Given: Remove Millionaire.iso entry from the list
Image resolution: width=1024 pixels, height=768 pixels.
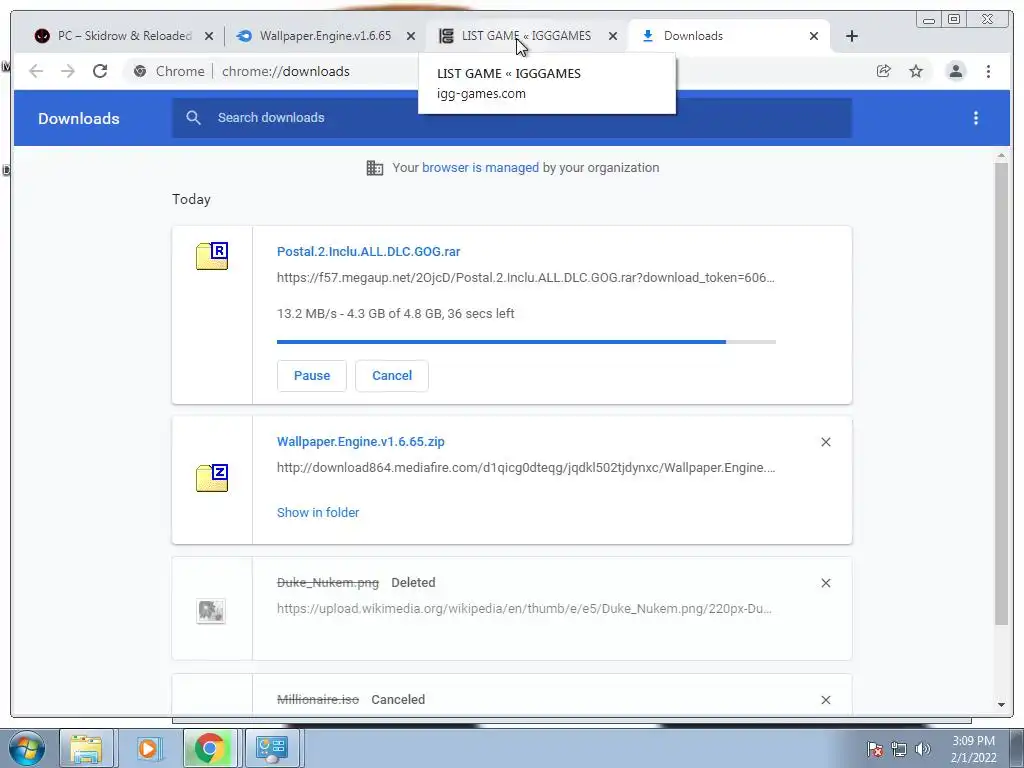Looking at the screenshot, I should 825,700.
